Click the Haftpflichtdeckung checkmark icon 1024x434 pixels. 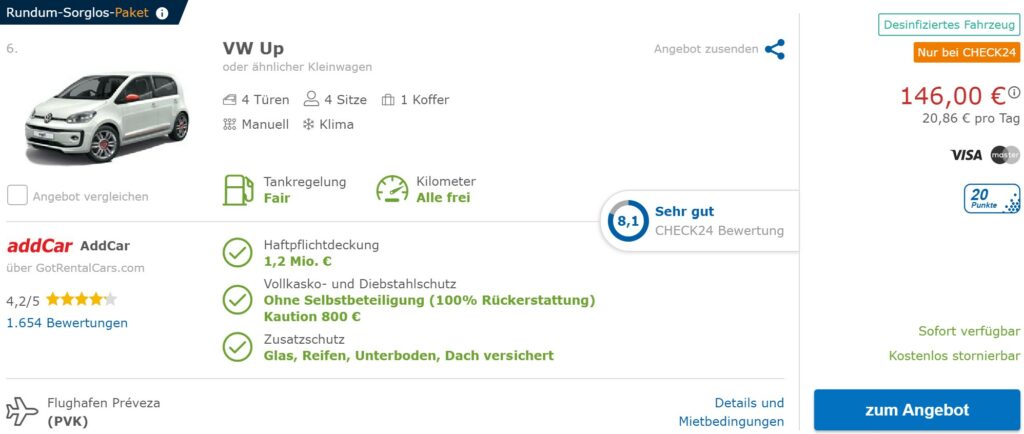pos(237,253)
